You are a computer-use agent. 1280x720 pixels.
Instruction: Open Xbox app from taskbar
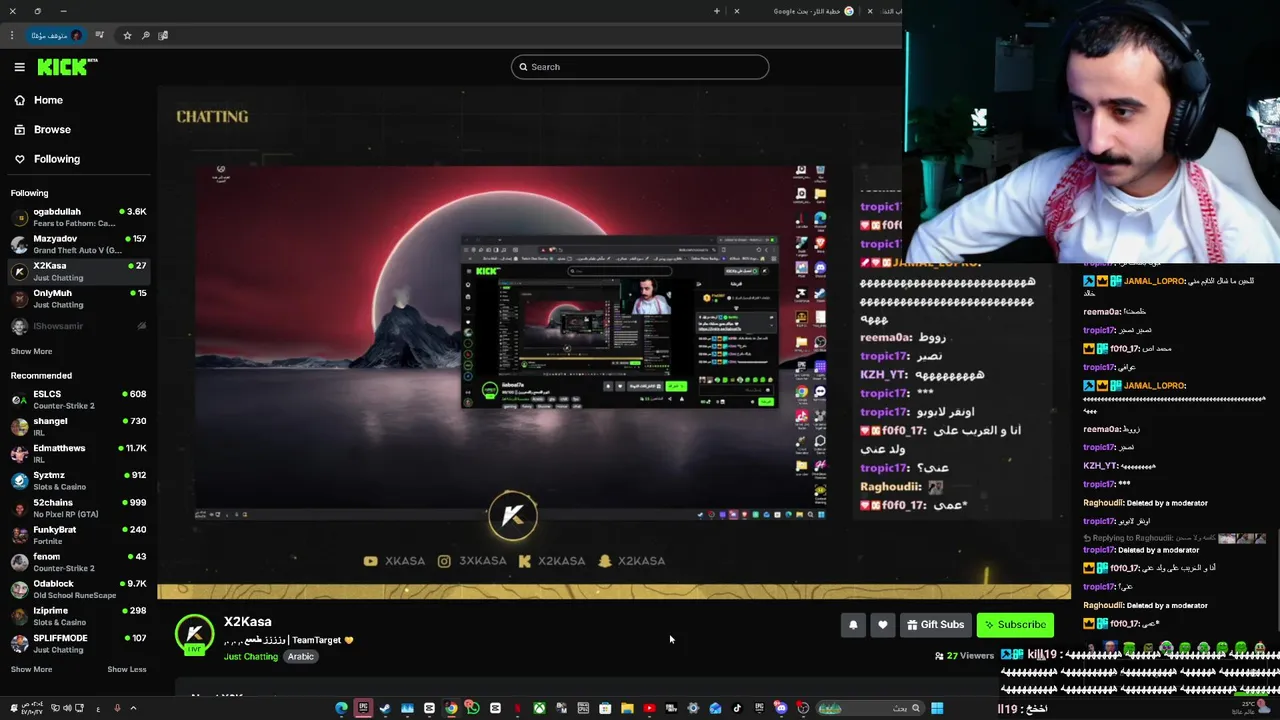click(539, 708)
